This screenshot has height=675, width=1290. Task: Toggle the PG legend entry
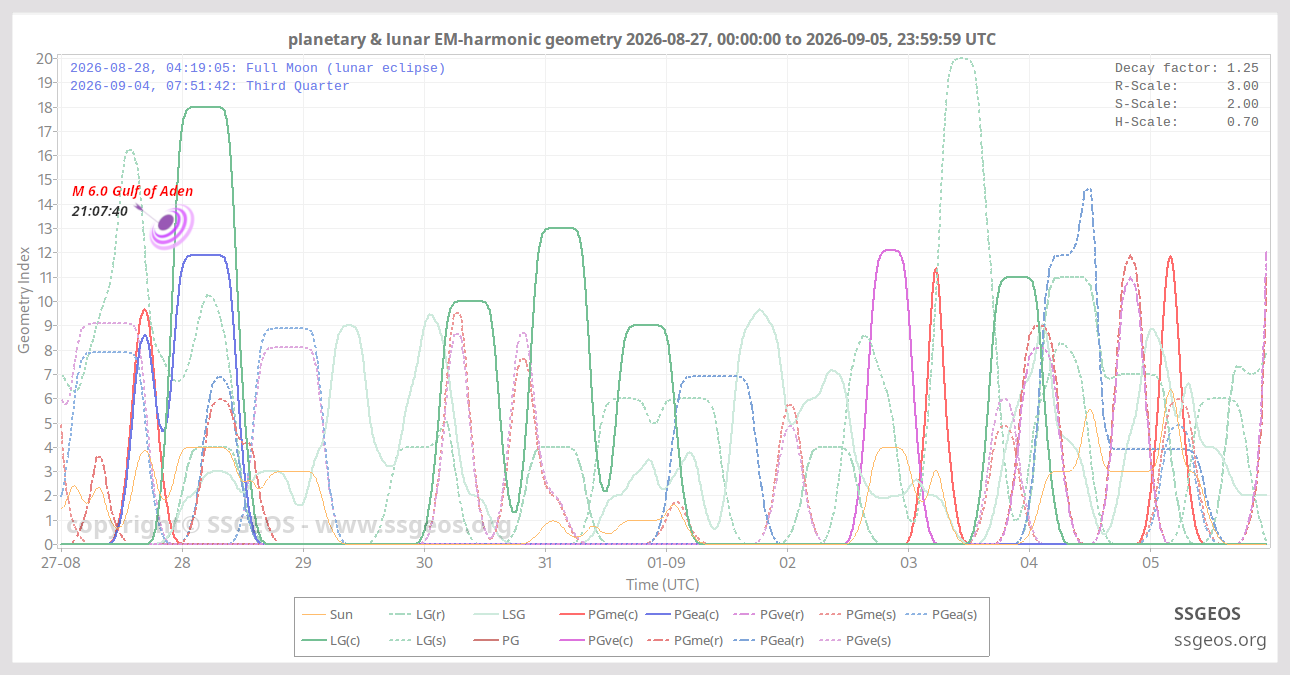click(x=495, y=640)
